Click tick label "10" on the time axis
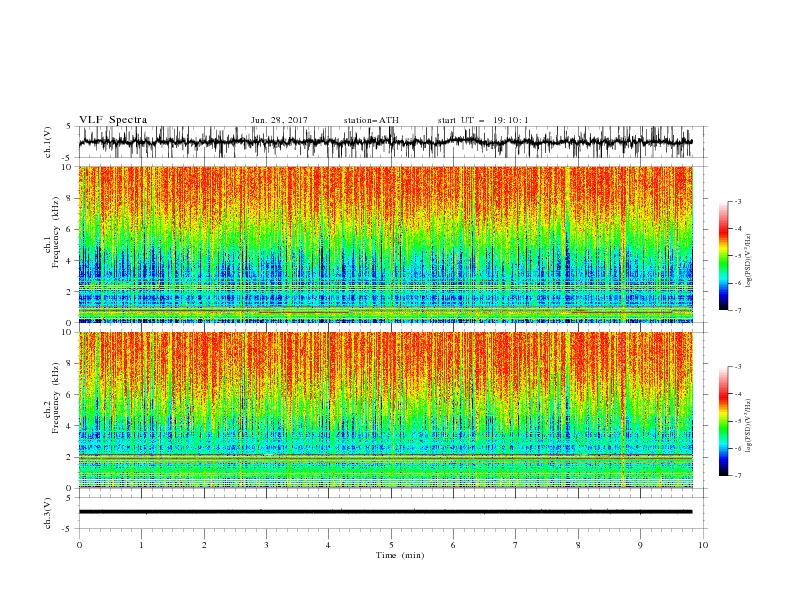 tap(703, 545)
